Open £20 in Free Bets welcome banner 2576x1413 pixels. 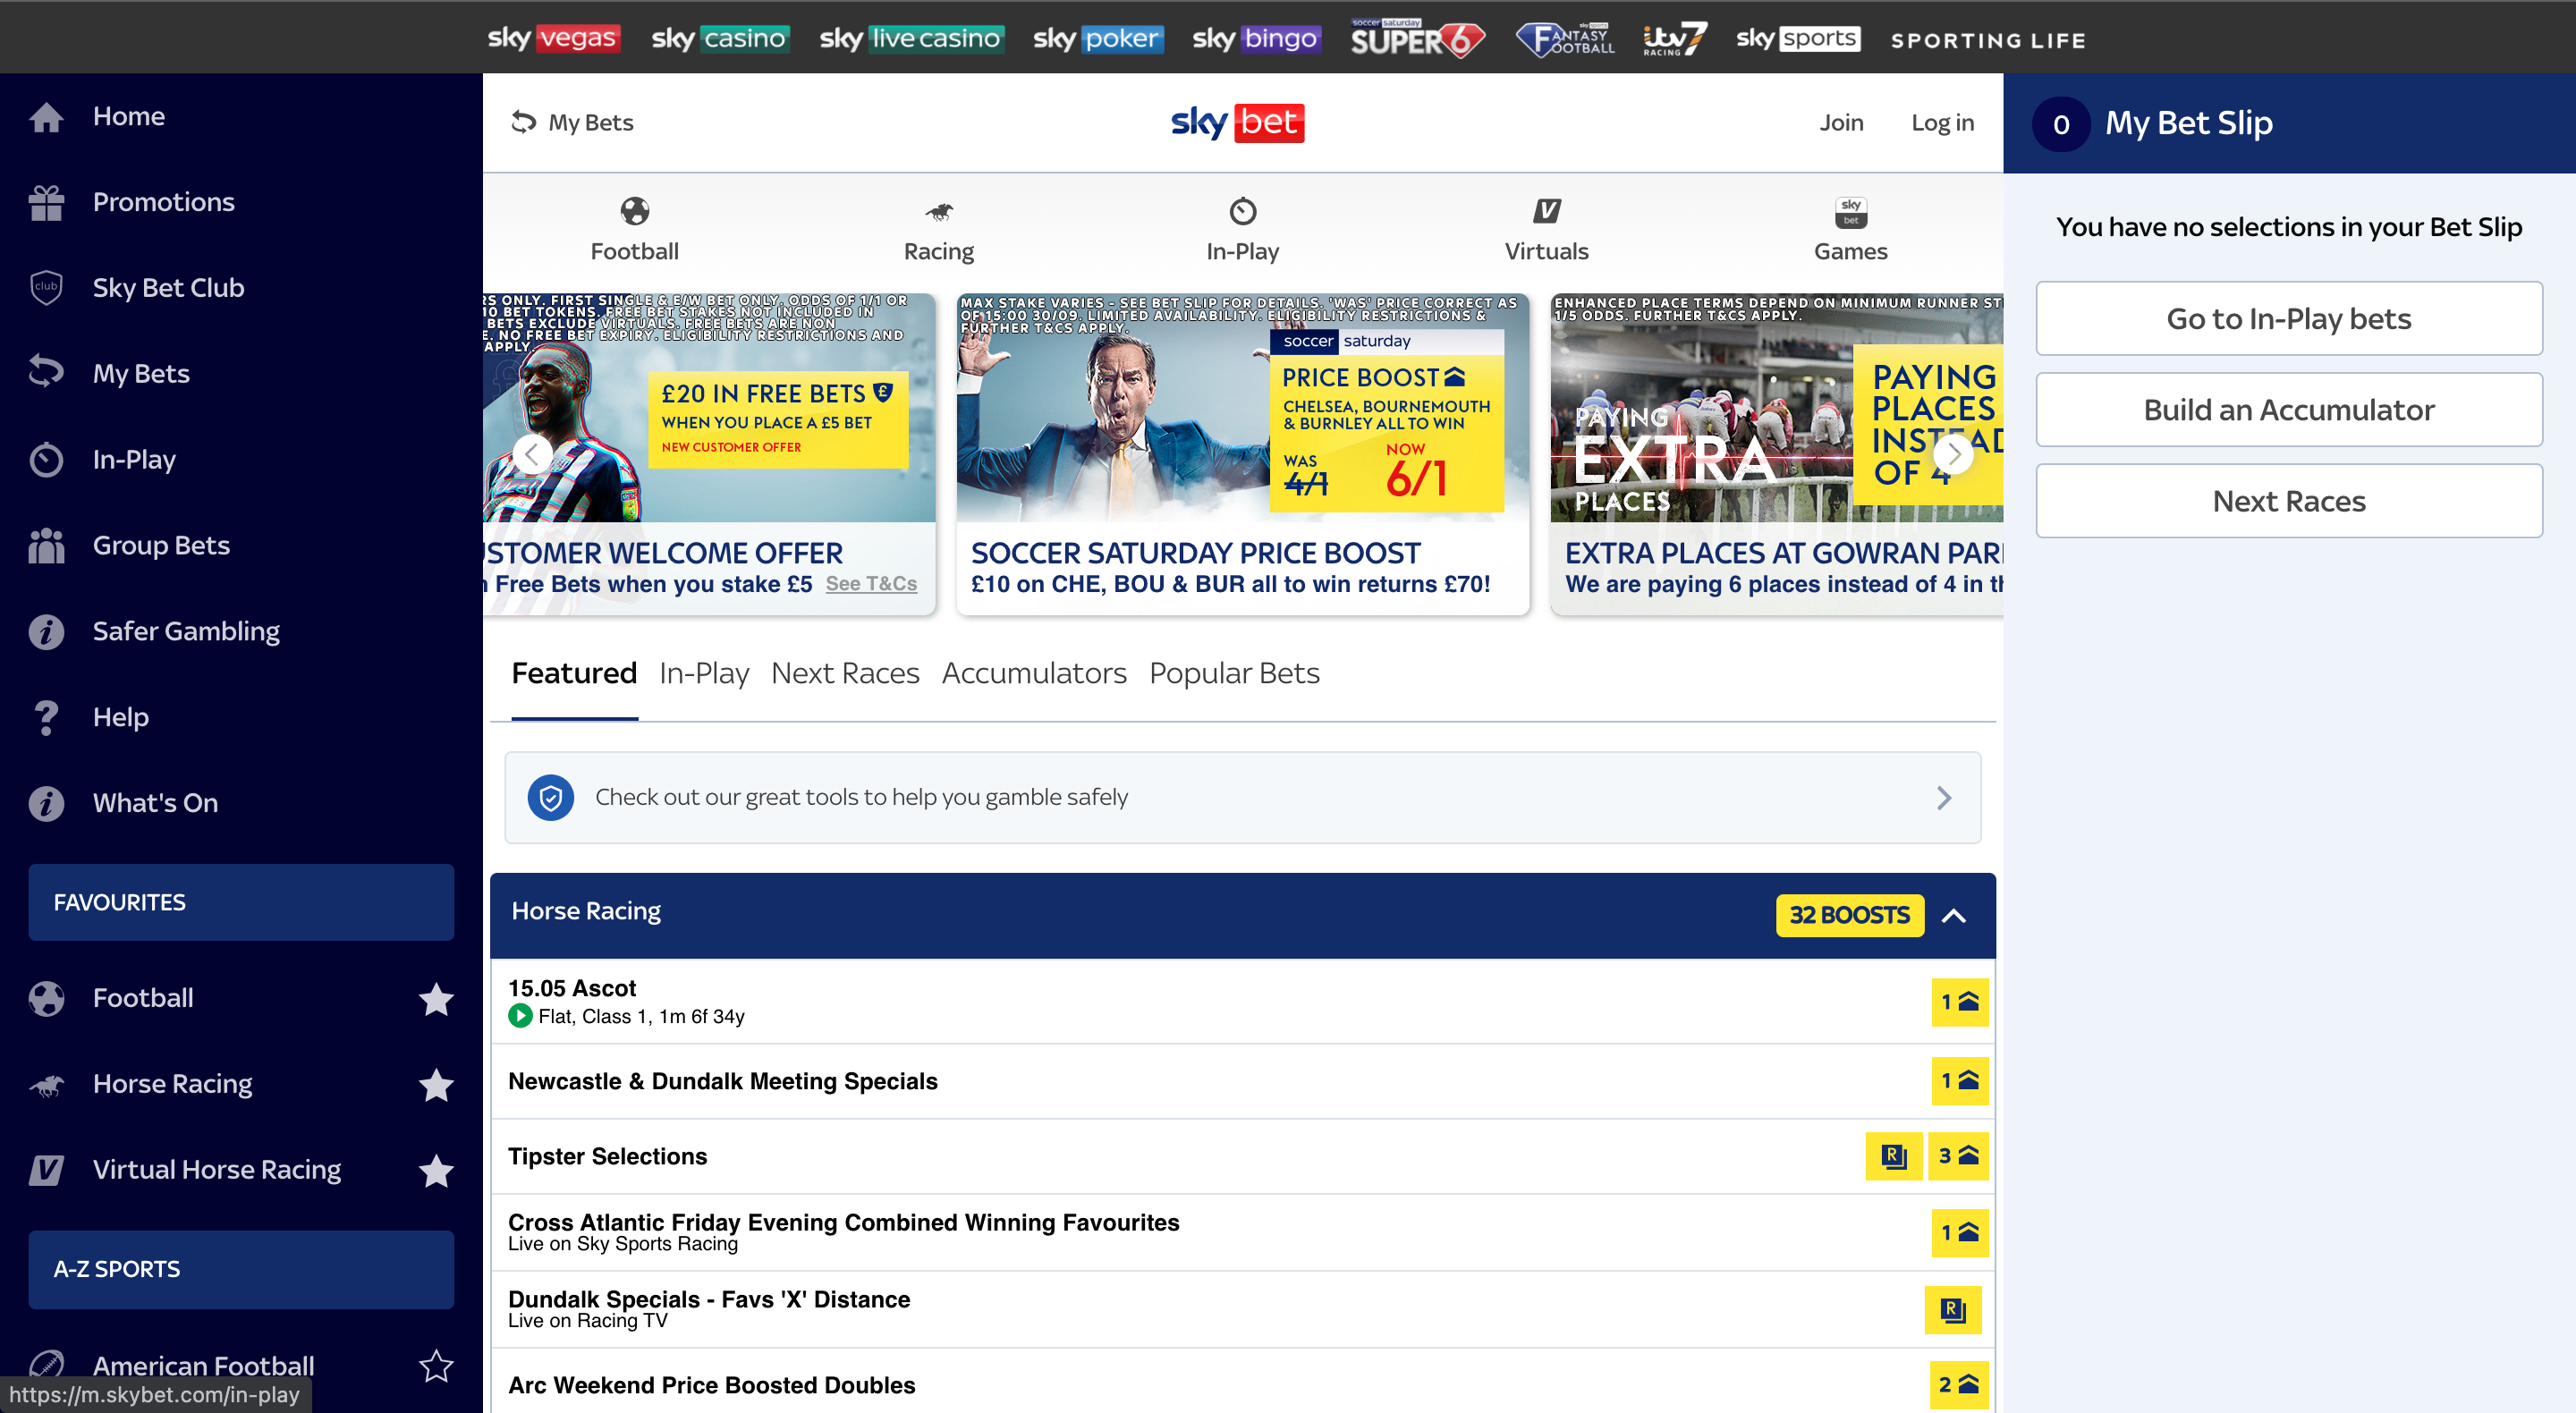point(709,455)
